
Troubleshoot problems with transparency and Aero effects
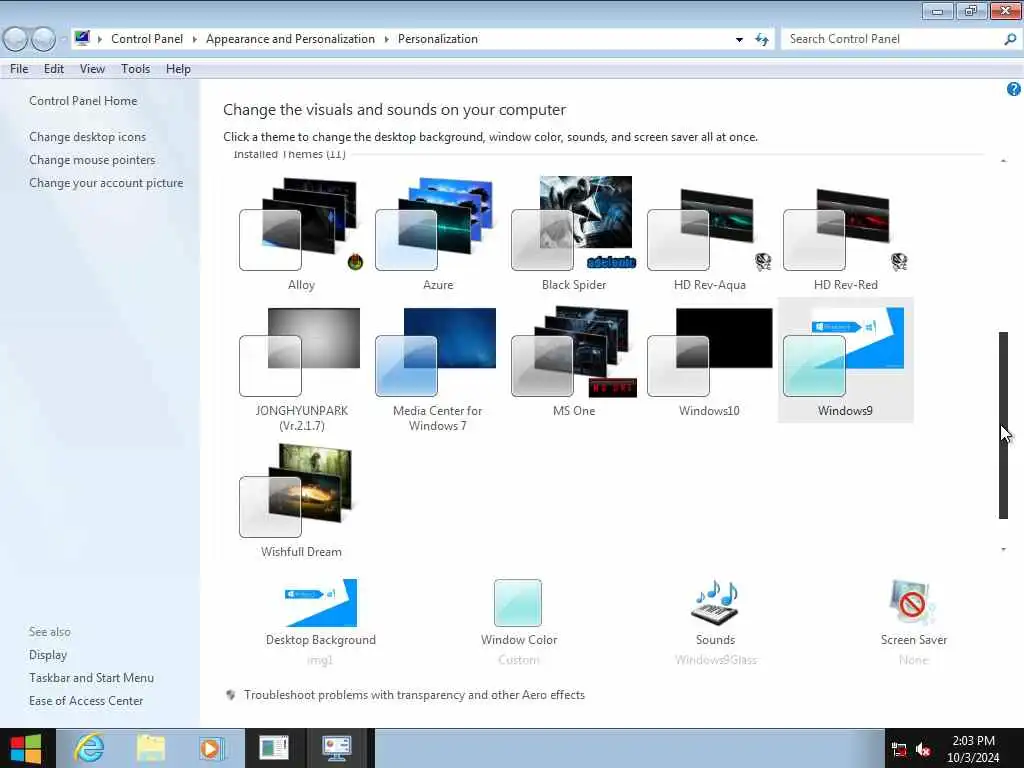(x=414, y=695)
